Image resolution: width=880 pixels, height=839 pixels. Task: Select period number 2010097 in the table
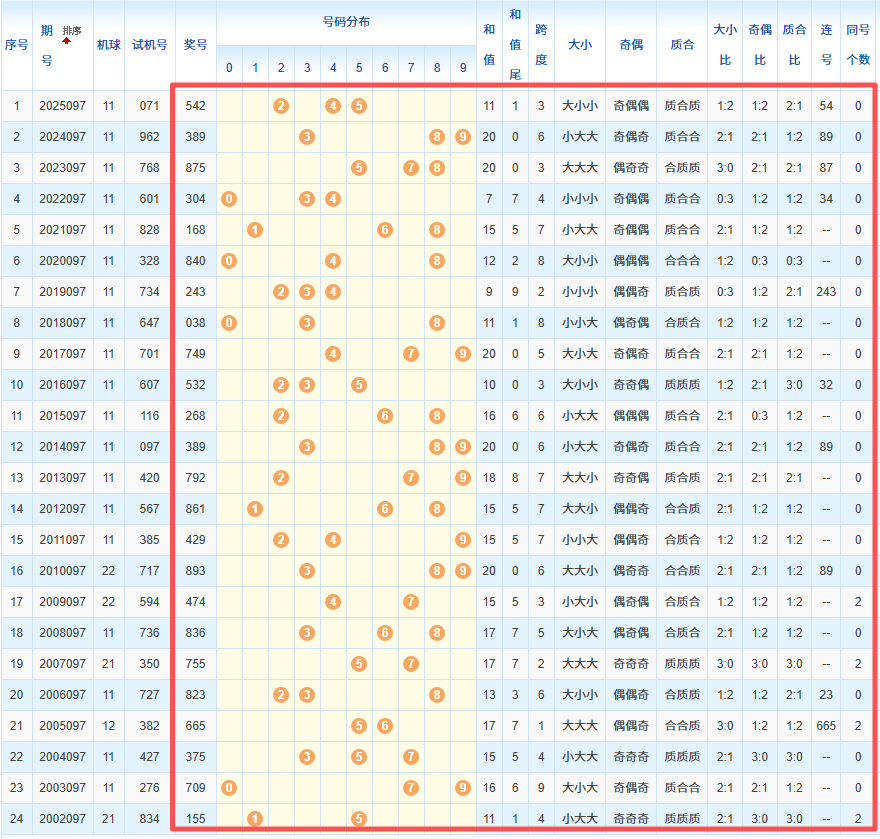pyautogui.click(x=62, y=571)
